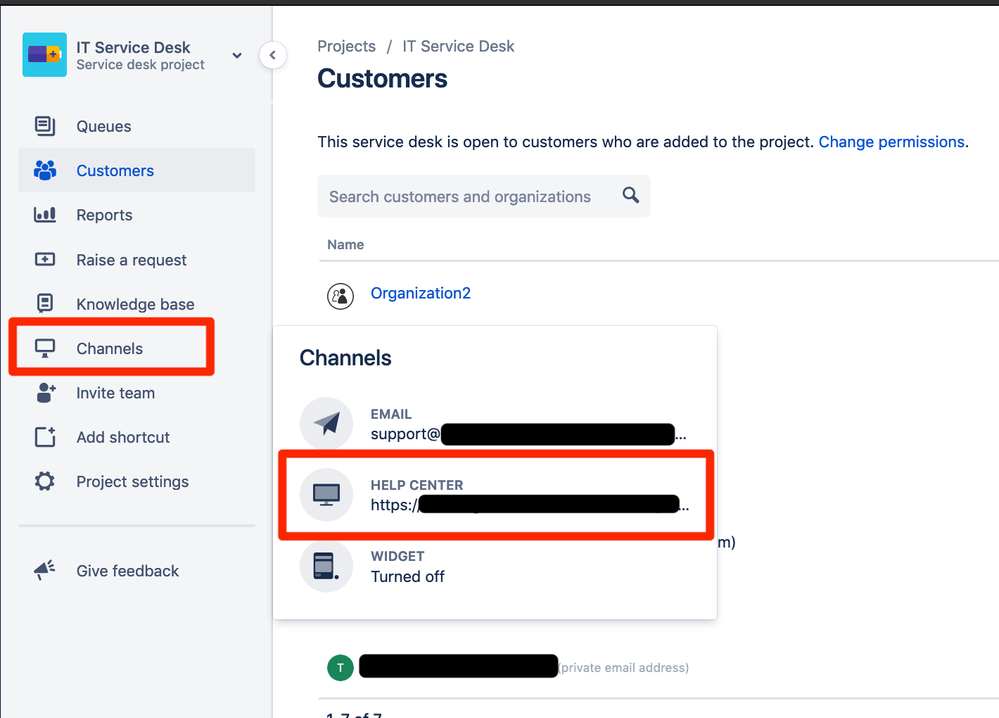Click the Help Center monitor icon

[x=325, y=494]
